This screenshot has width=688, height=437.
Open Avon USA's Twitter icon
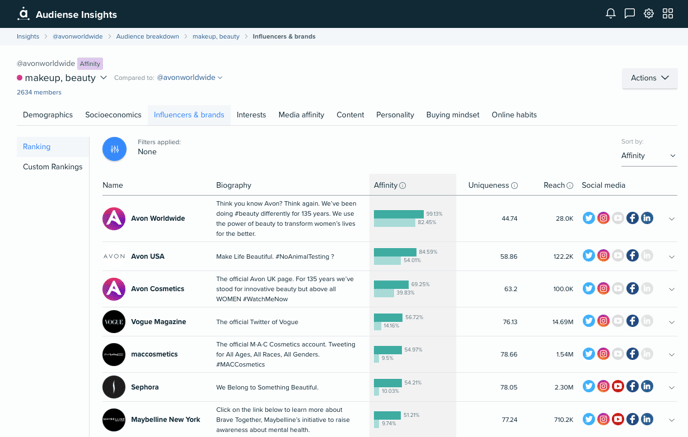tap(588, 256)
